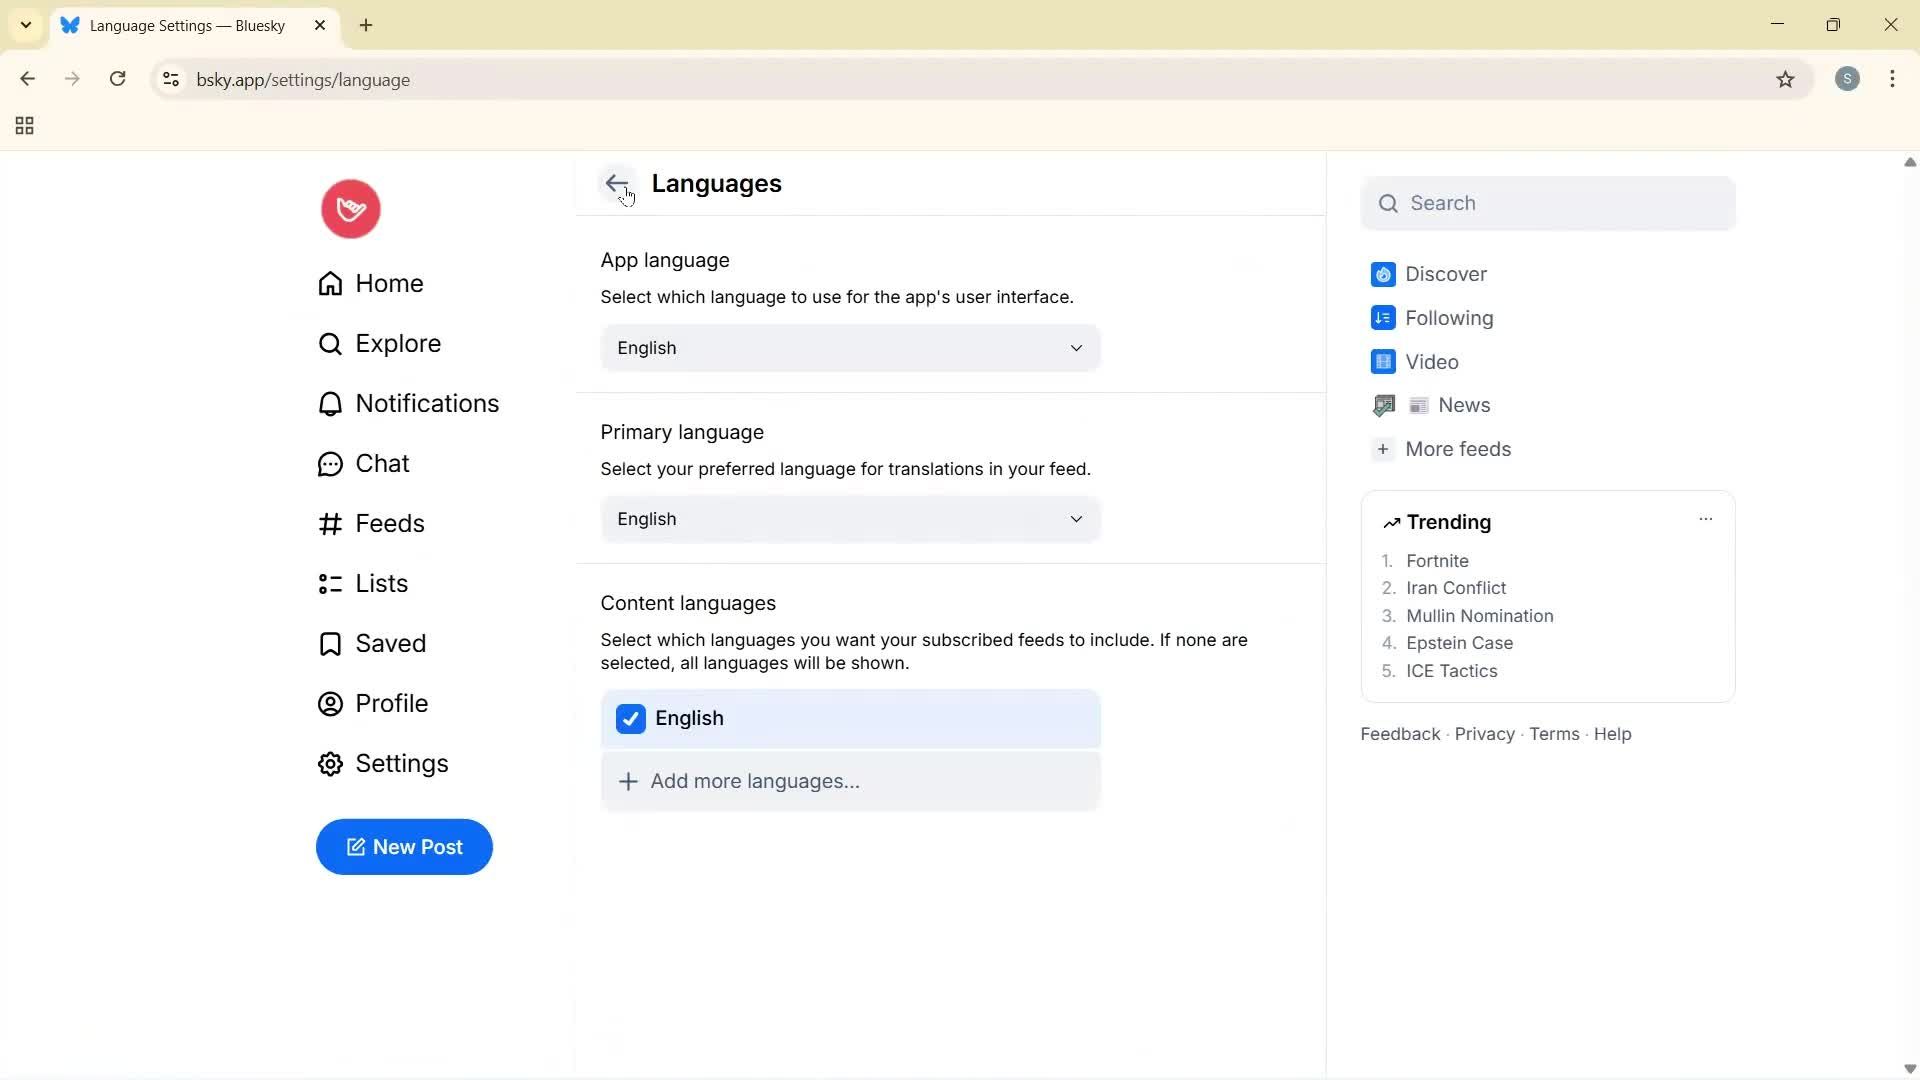Open the App language dropdown

click(849, 348)
